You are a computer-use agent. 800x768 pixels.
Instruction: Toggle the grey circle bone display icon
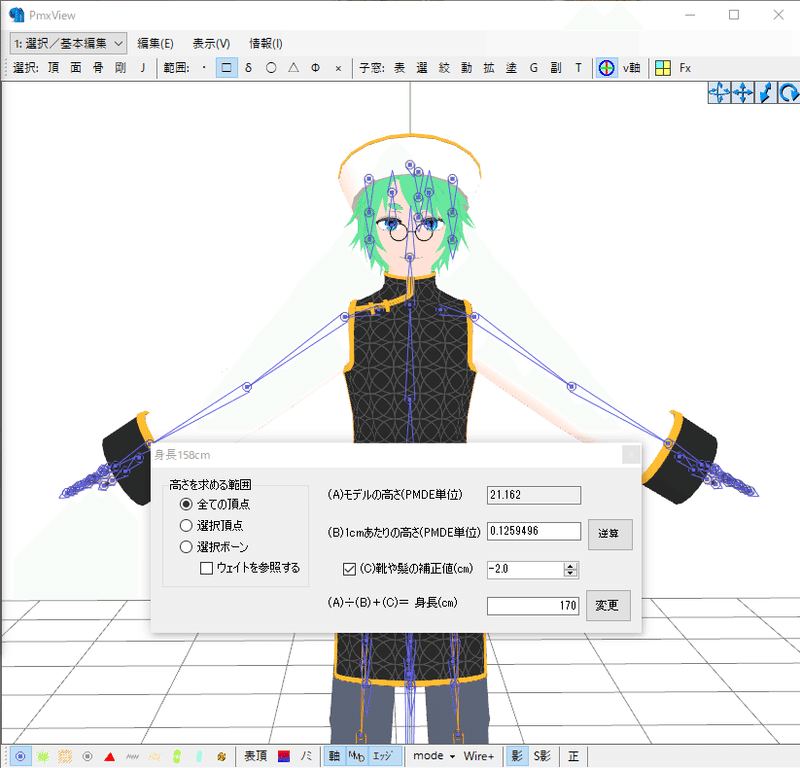point(87,756)
